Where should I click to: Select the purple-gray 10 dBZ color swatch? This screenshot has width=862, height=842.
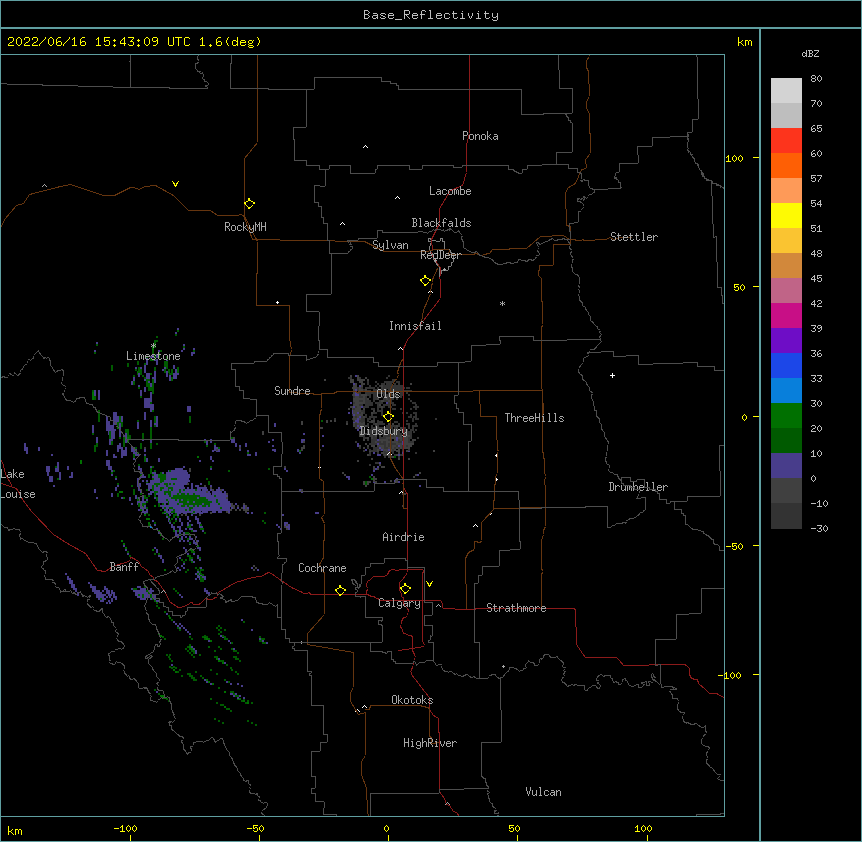786,466
